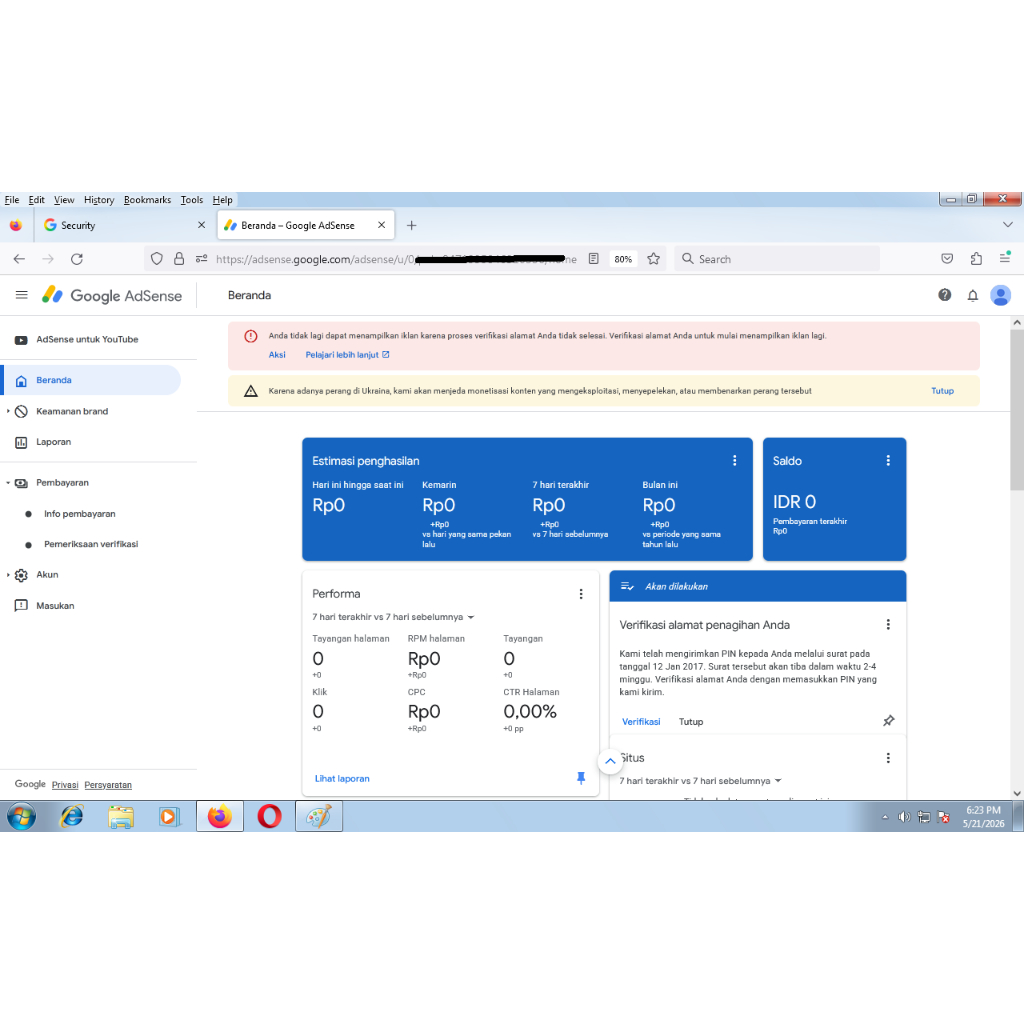
Task: Open the Windows Start button
Action: (x=22, y=816)
